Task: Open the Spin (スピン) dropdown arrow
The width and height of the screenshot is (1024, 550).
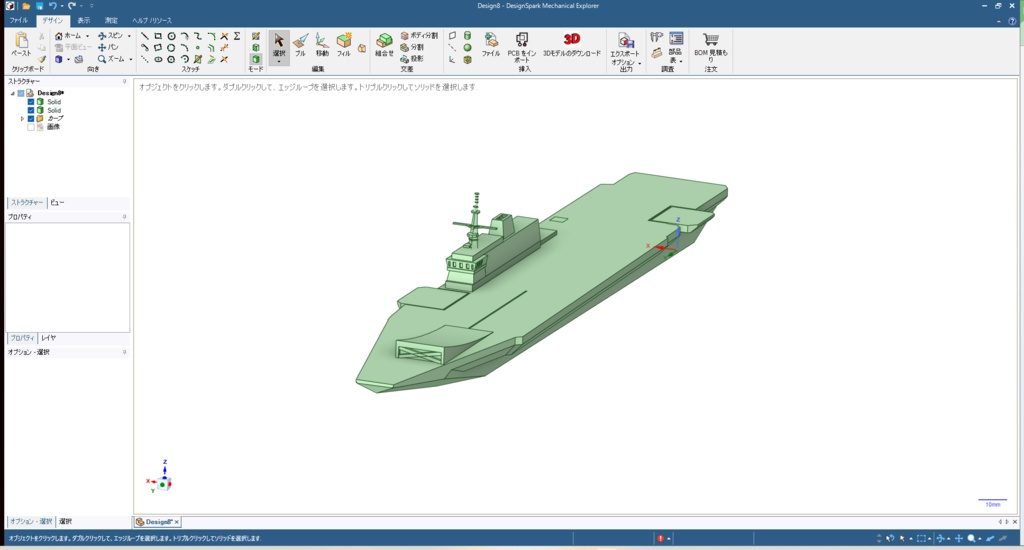Action: (x=129, y=36)
